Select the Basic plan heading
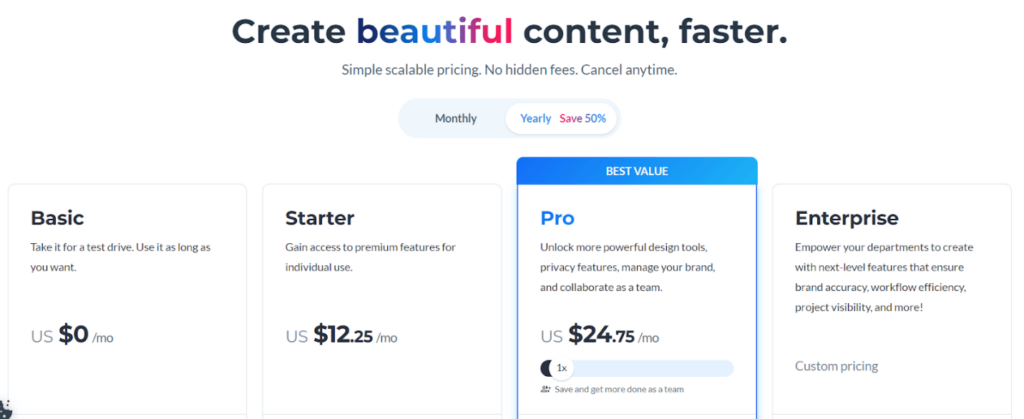This screenshot has width=1024, height=419. click(x=57, y=218)
